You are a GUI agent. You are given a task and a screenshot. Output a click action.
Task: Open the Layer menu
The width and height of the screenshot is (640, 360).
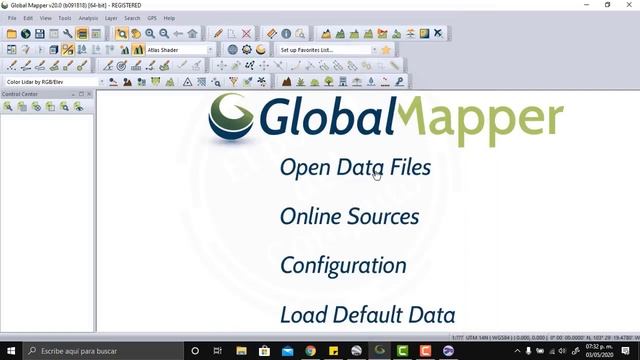[111, 18]
